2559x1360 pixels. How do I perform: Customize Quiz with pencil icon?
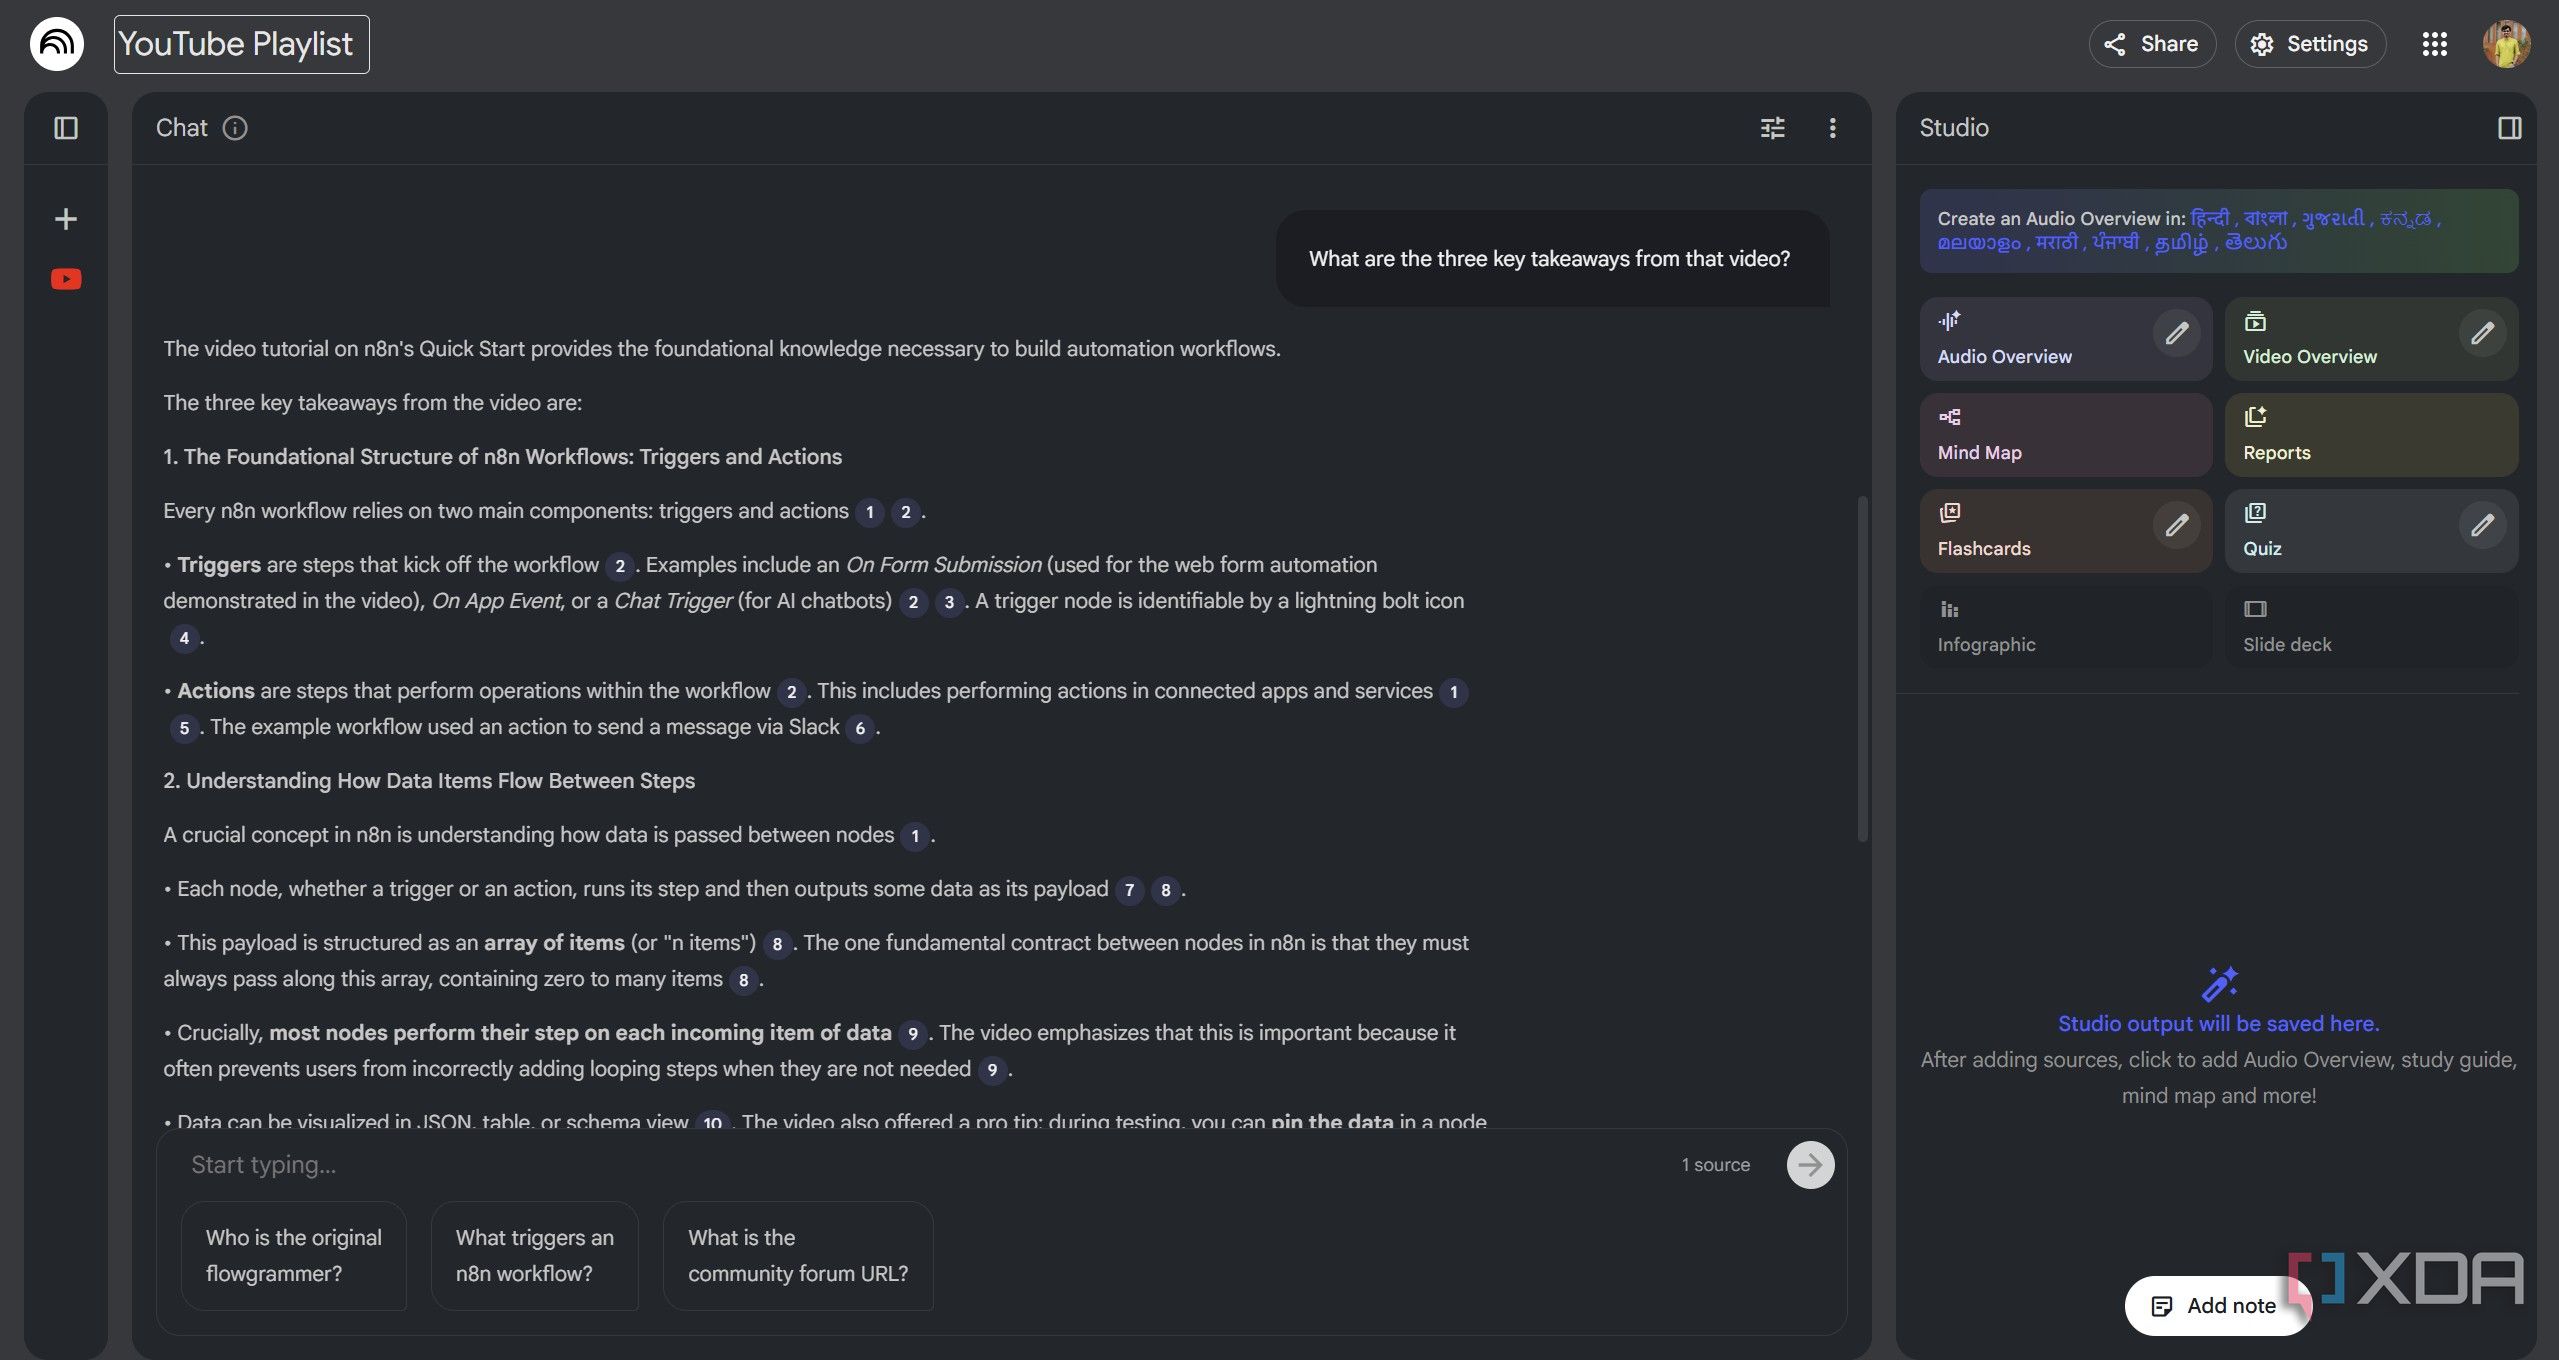2482,525
